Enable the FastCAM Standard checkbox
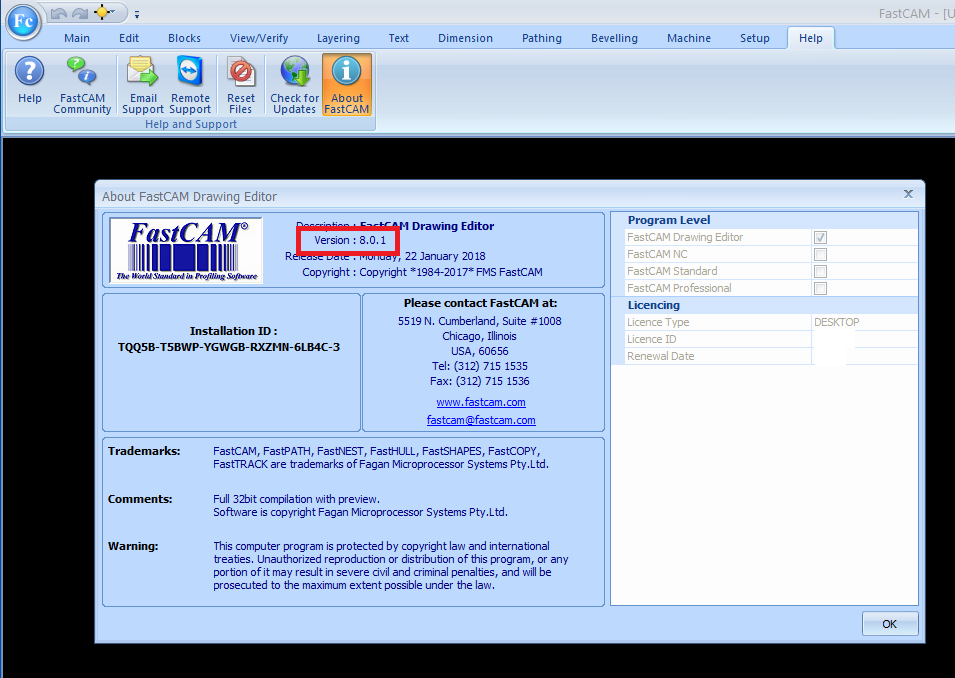955x678 pixels. (x=820, y=272)
